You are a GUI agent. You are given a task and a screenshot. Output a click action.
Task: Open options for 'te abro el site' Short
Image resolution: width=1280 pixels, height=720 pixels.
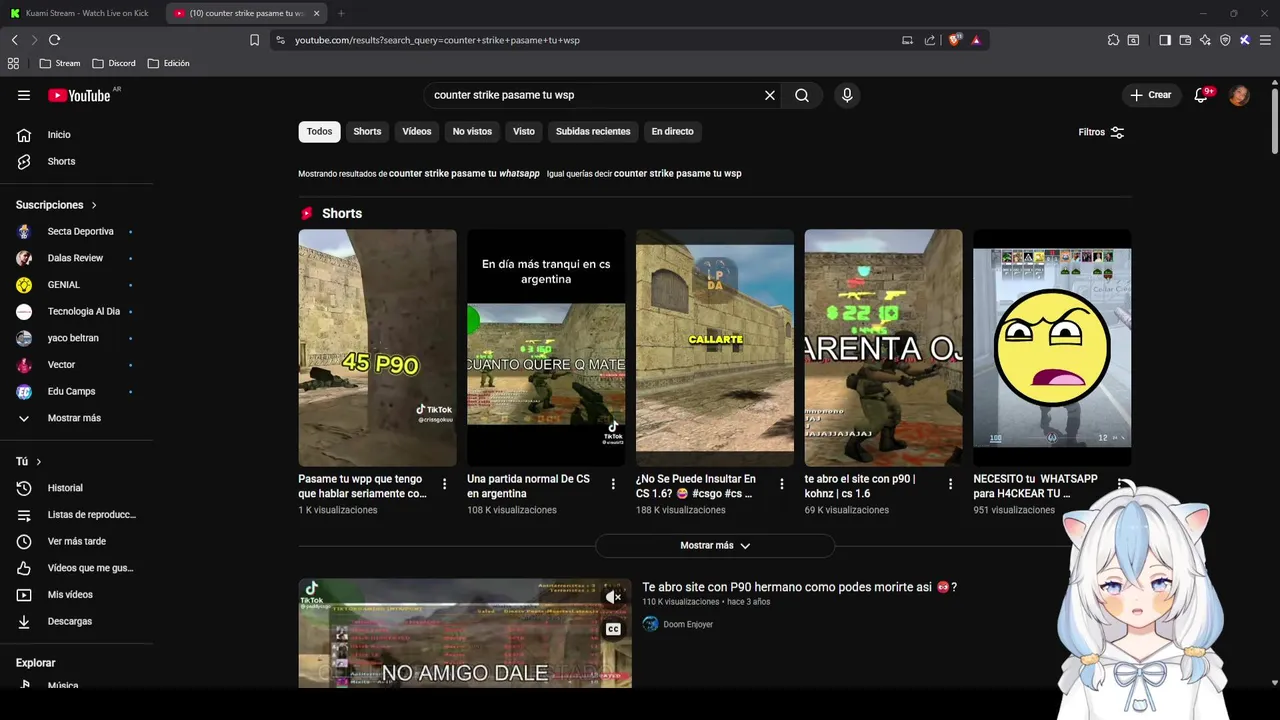tap(951, 484)
